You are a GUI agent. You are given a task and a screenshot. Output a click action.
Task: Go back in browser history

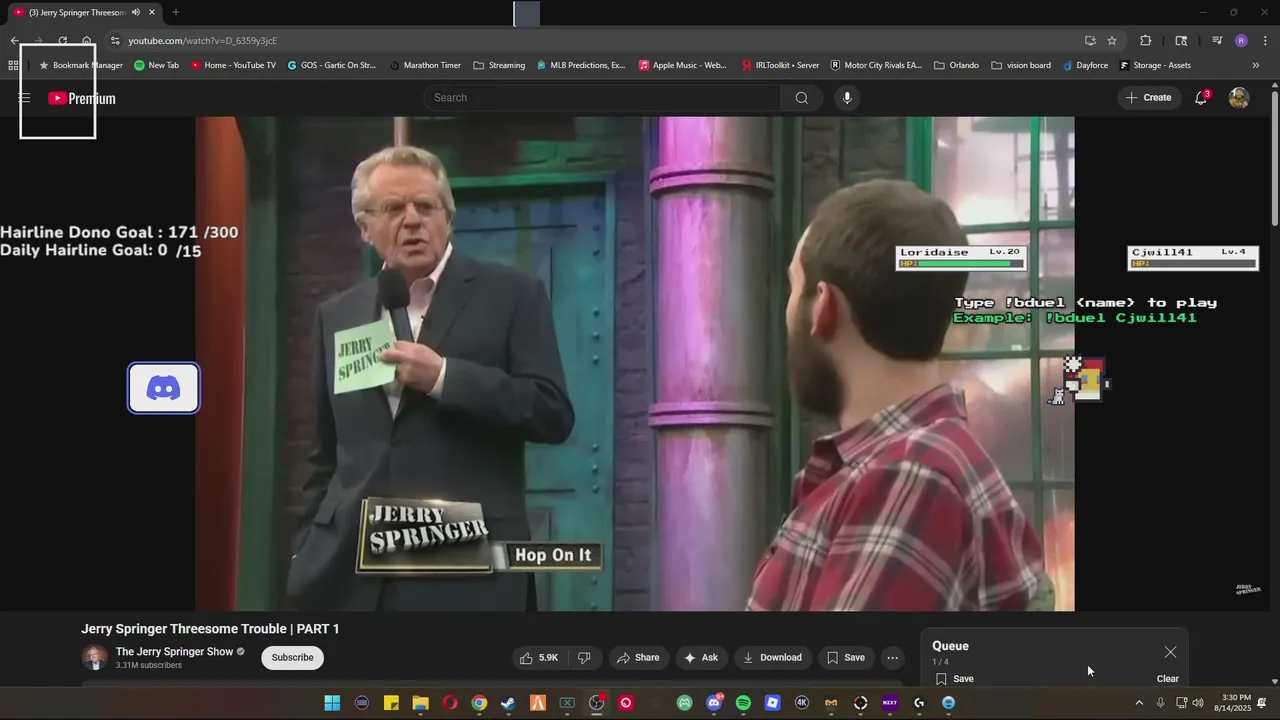[x=14, y=40]
